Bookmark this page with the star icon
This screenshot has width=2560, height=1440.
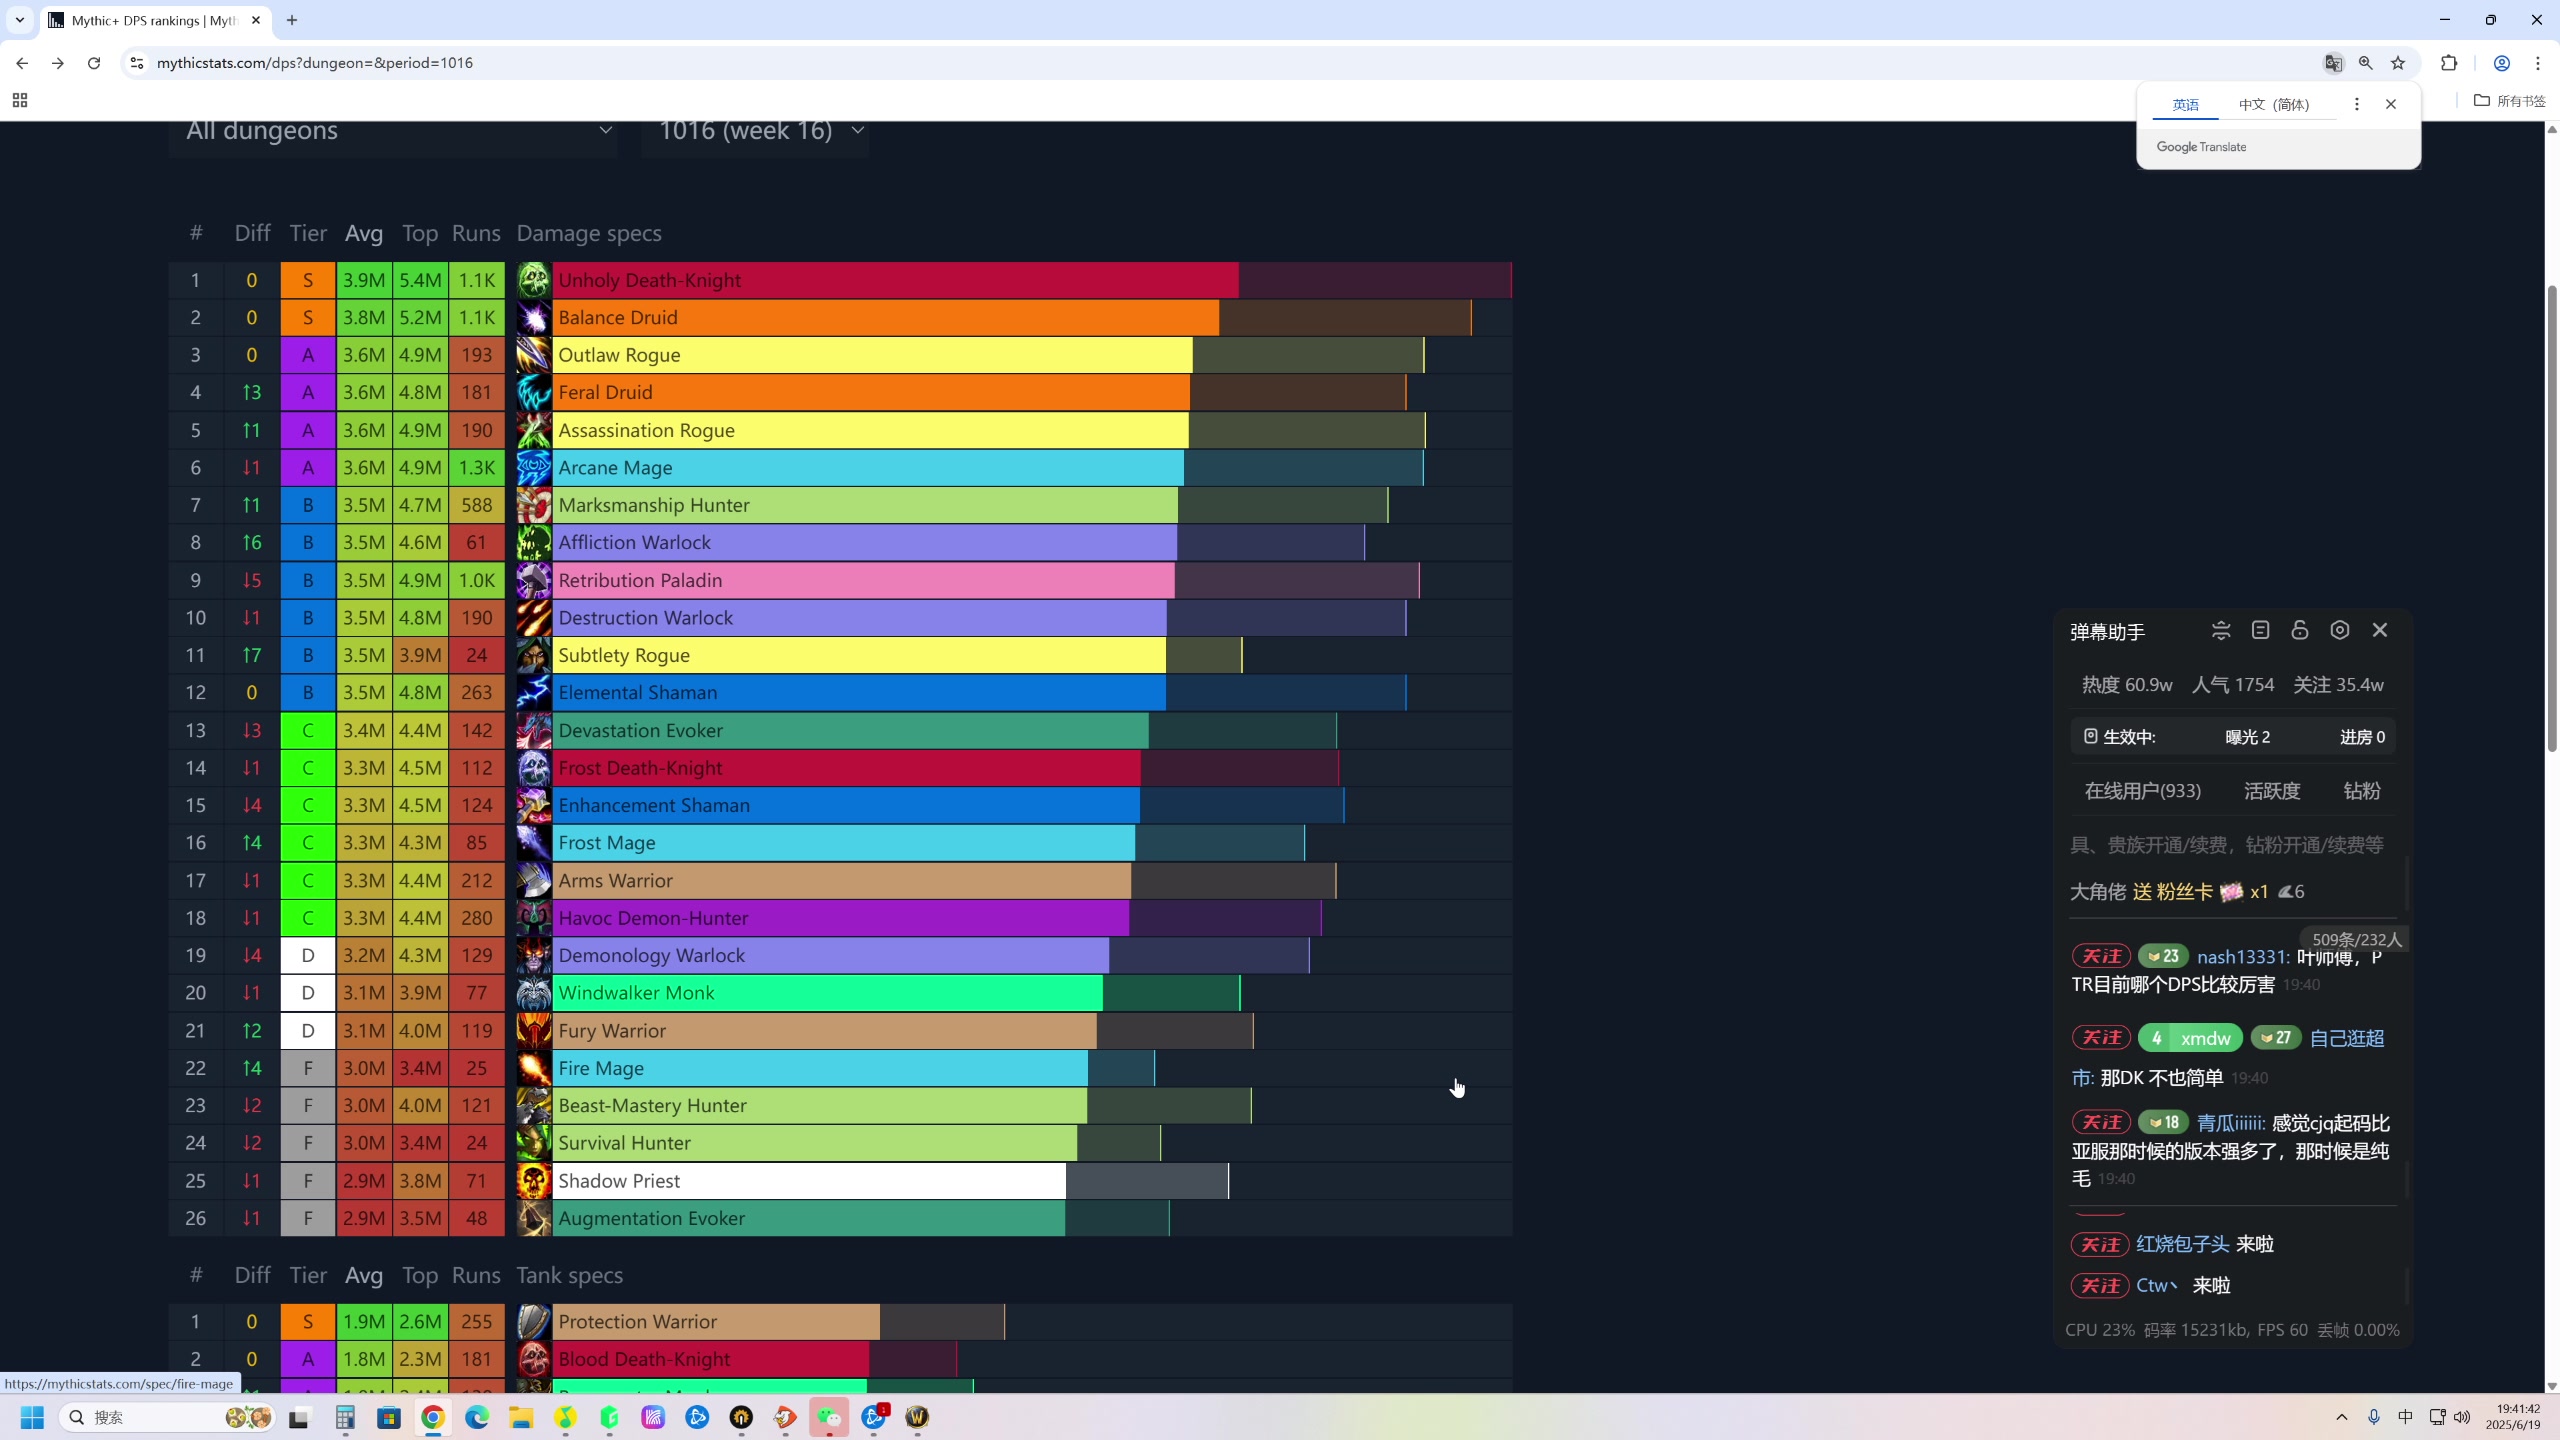(2398, 63)
